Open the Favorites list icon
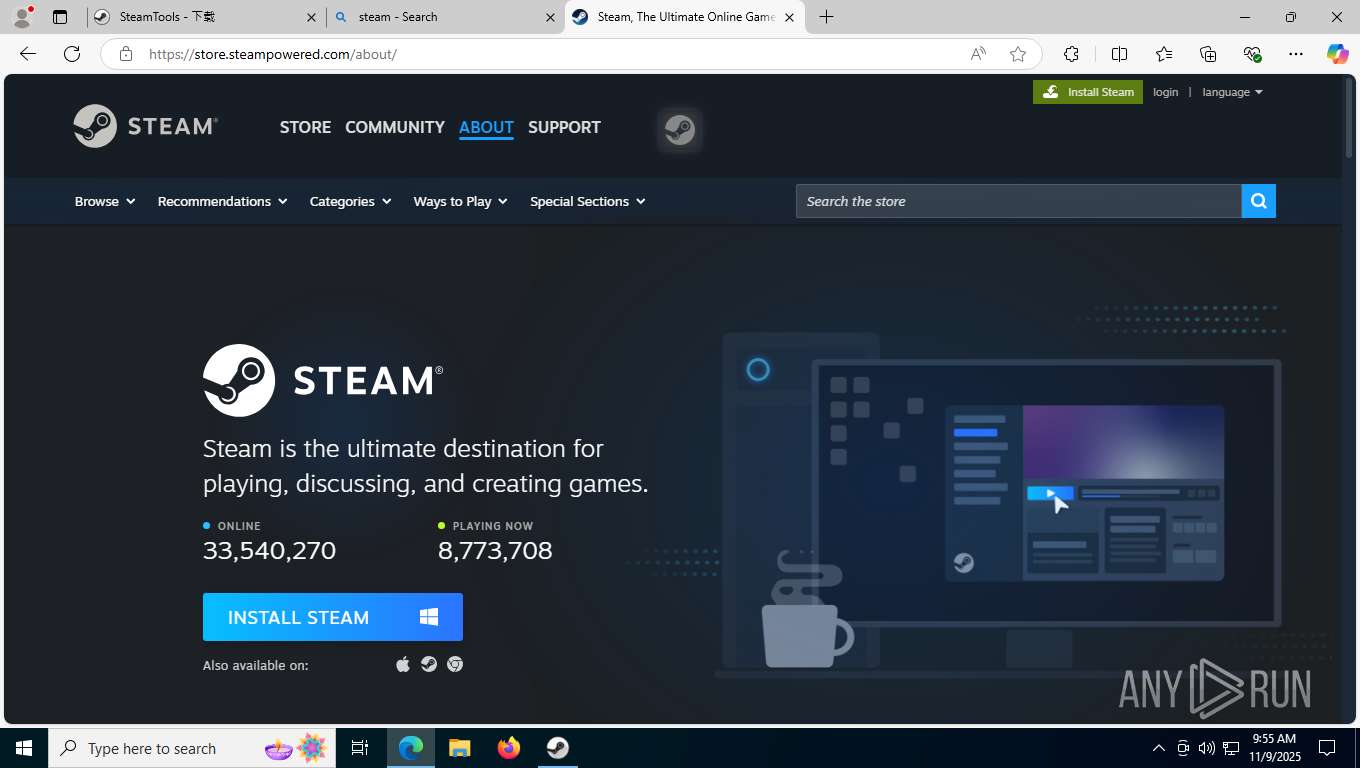 point(1164,54)
